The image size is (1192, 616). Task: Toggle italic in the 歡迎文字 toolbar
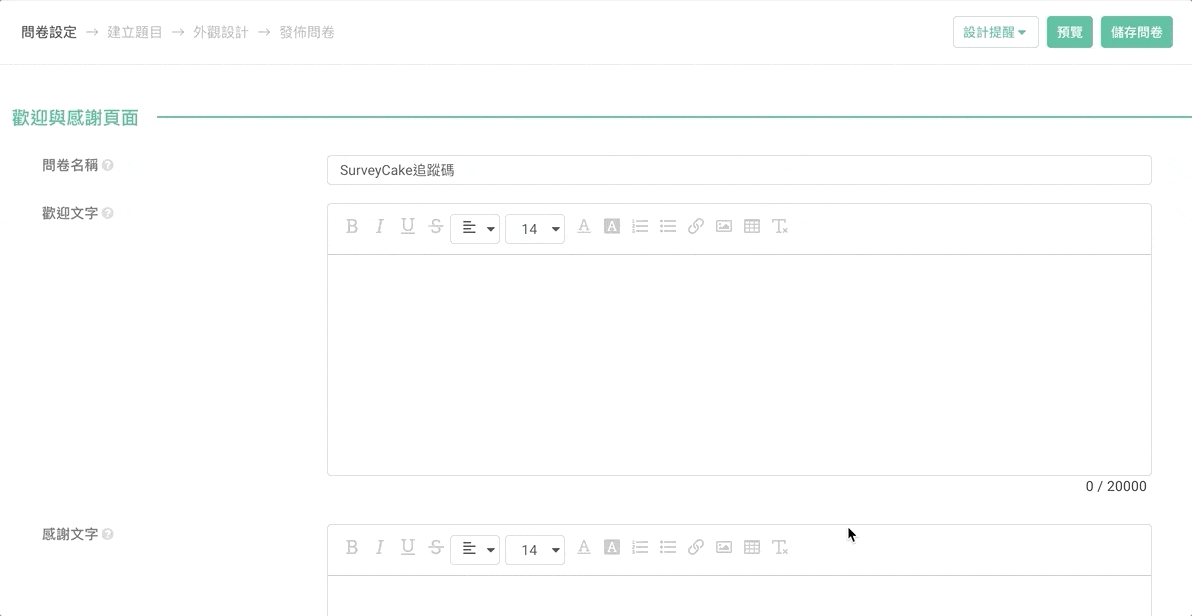point(379,226)
